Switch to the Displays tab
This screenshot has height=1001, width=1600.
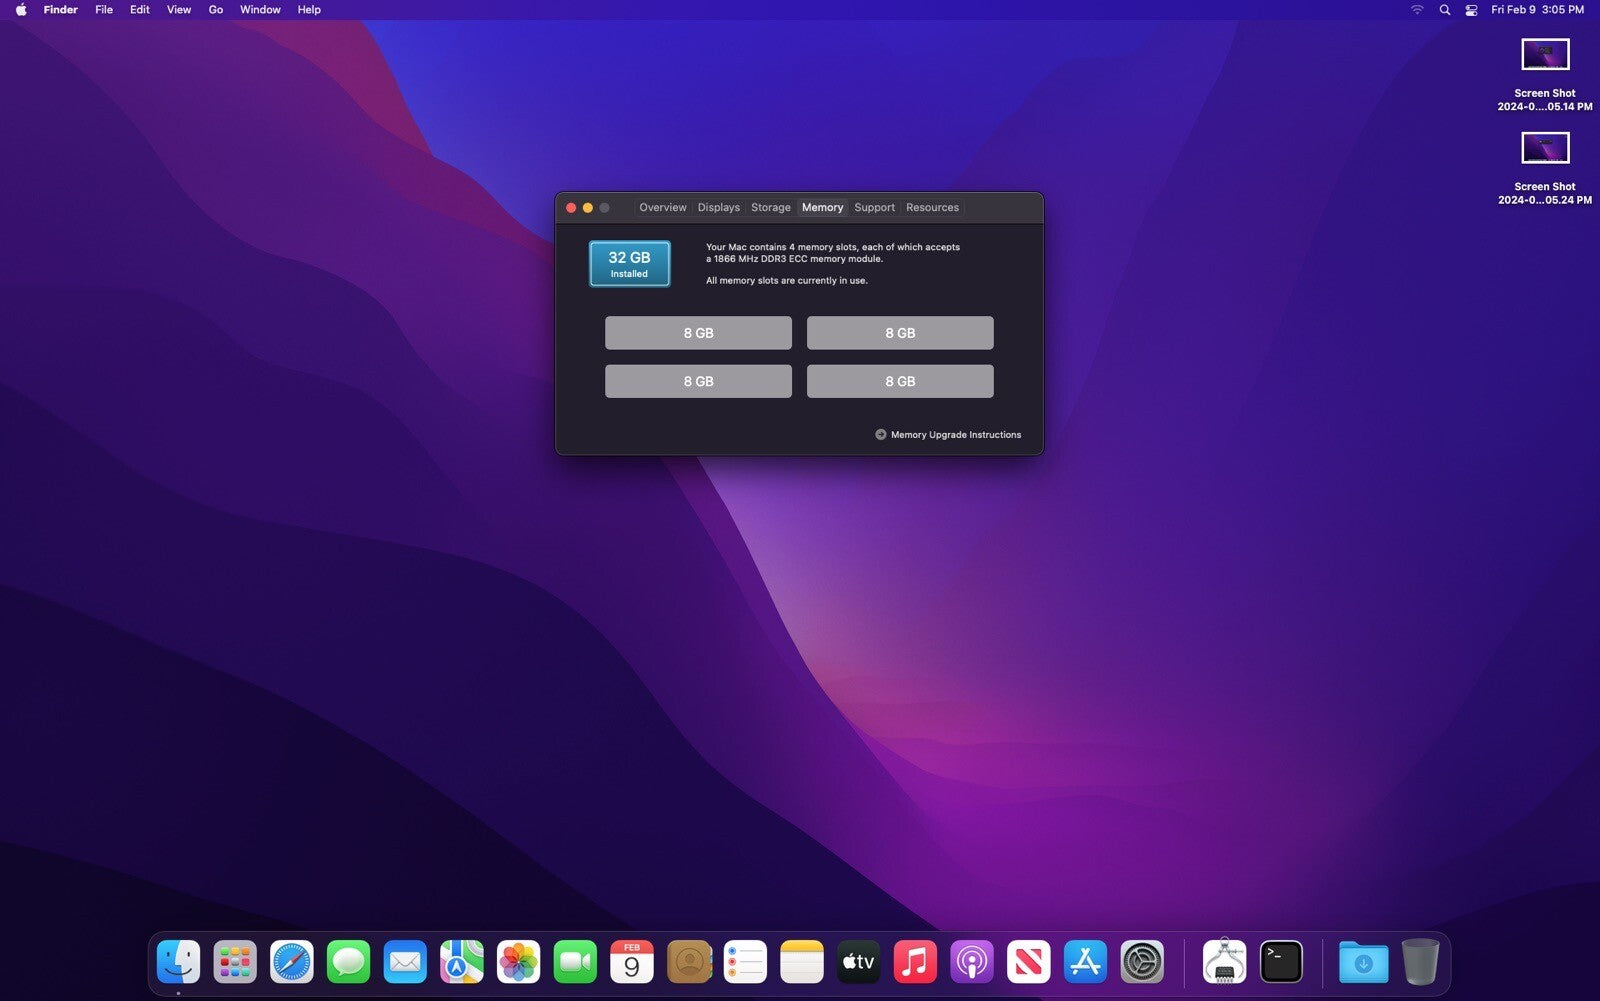tap(719, 208)
